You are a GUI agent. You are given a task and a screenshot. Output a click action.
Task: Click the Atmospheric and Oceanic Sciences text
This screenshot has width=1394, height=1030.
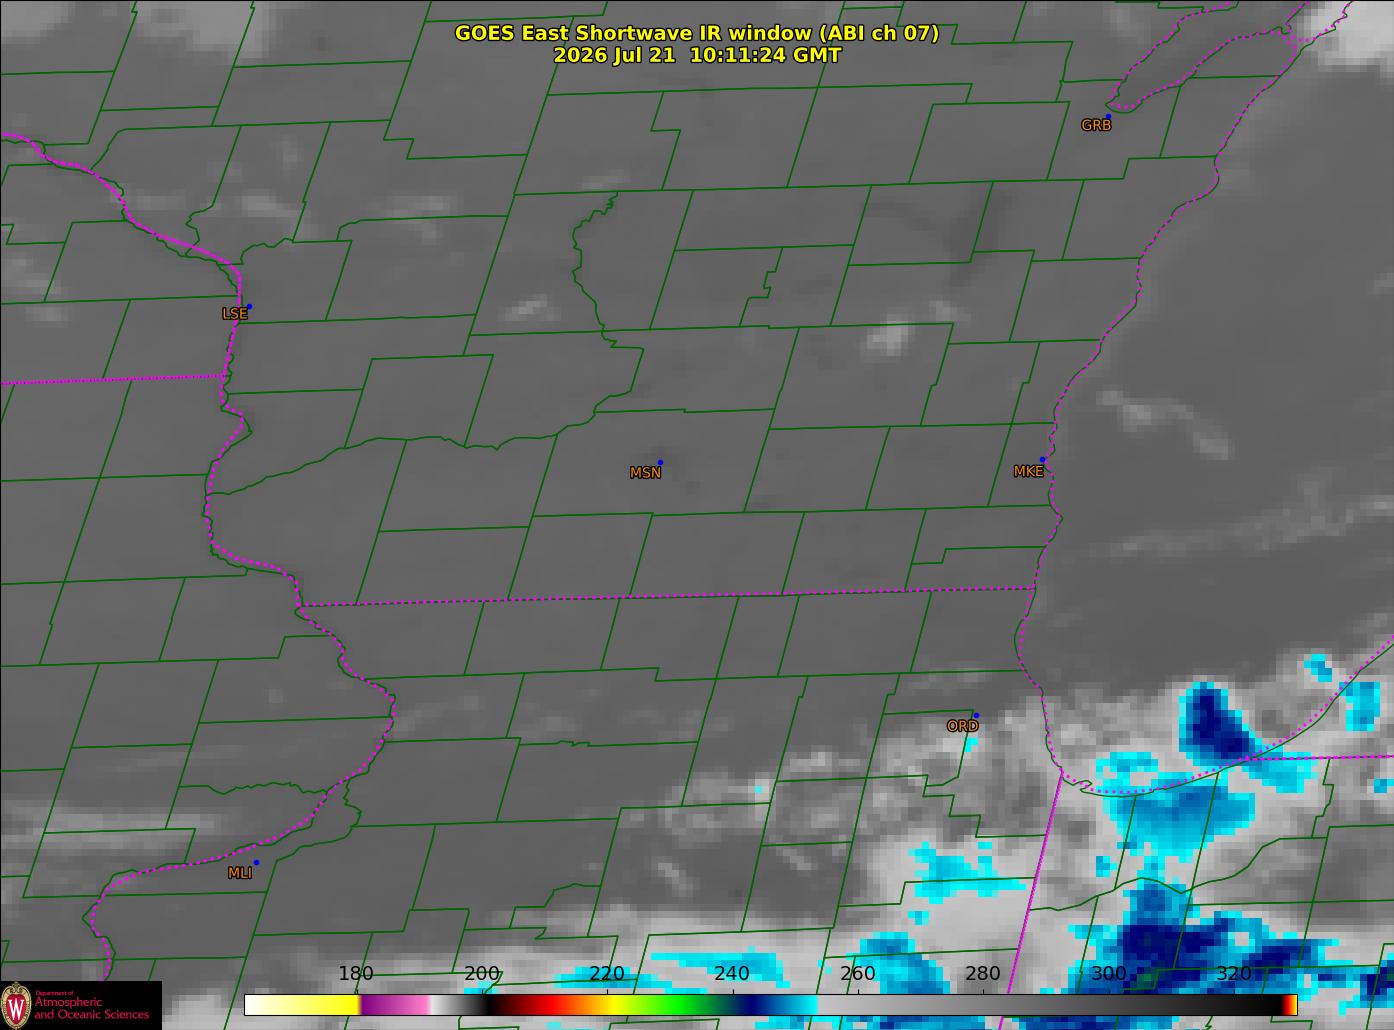click(91, 1008)
